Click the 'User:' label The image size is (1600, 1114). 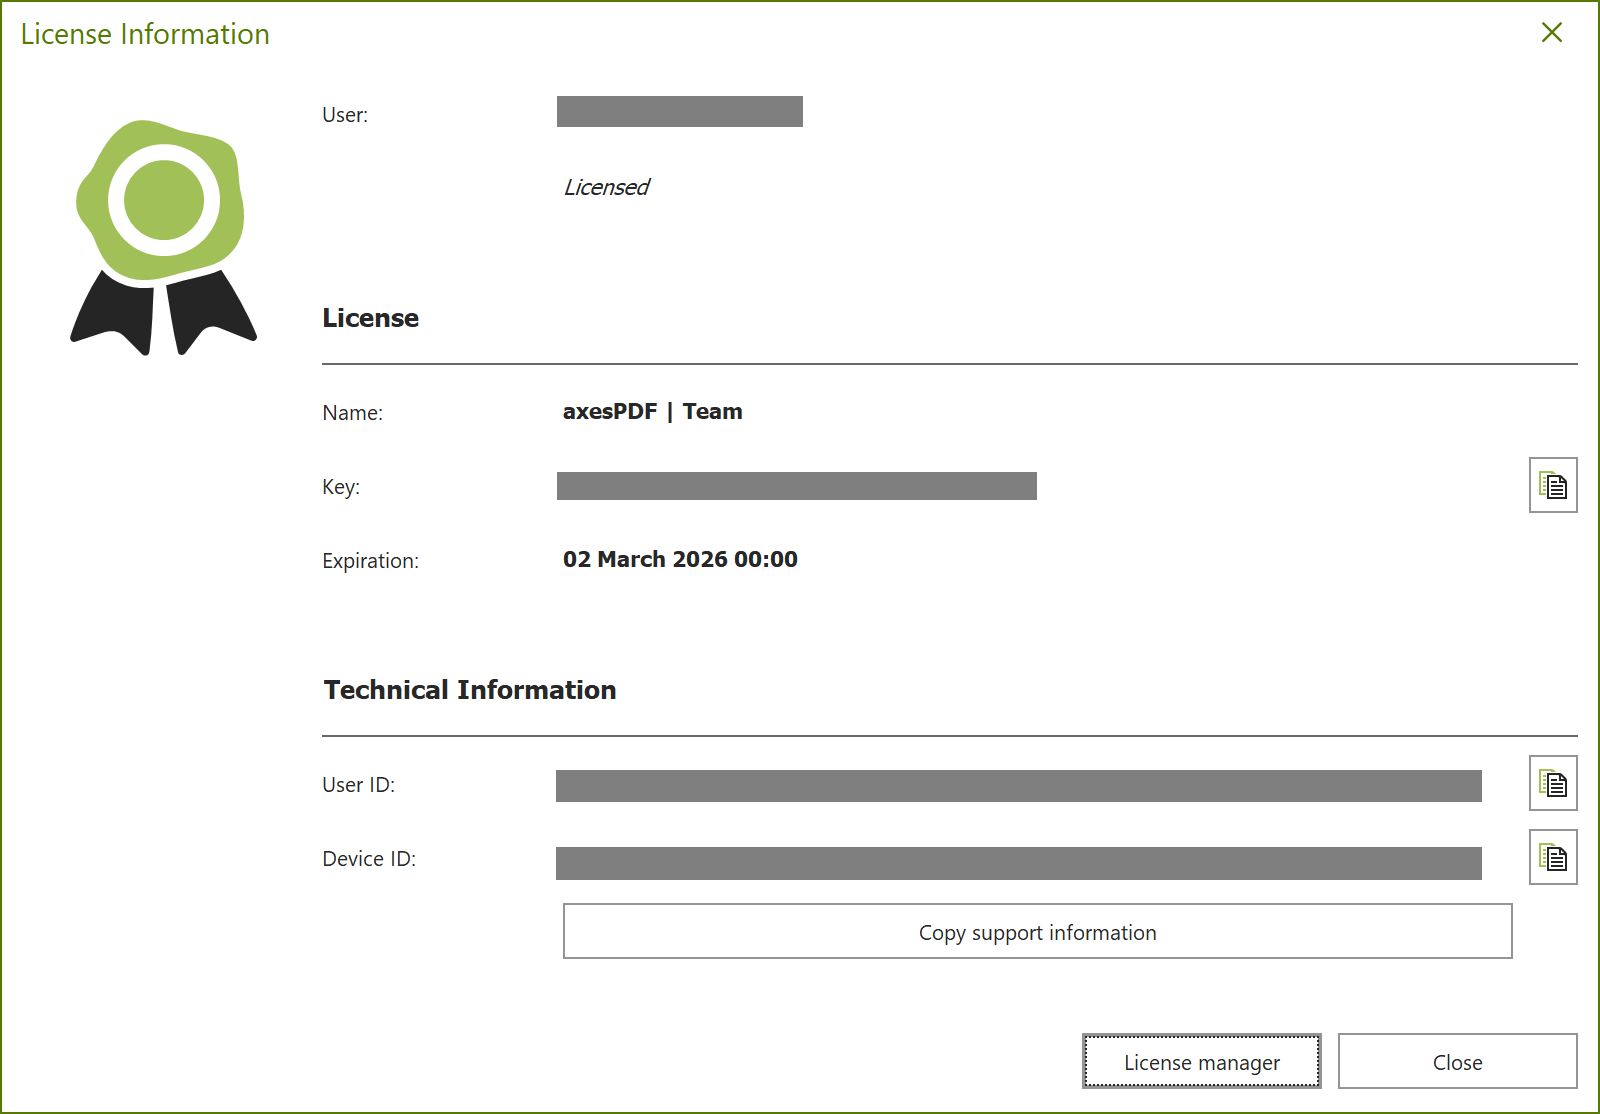pyautogui.click(x=345, y=115)
